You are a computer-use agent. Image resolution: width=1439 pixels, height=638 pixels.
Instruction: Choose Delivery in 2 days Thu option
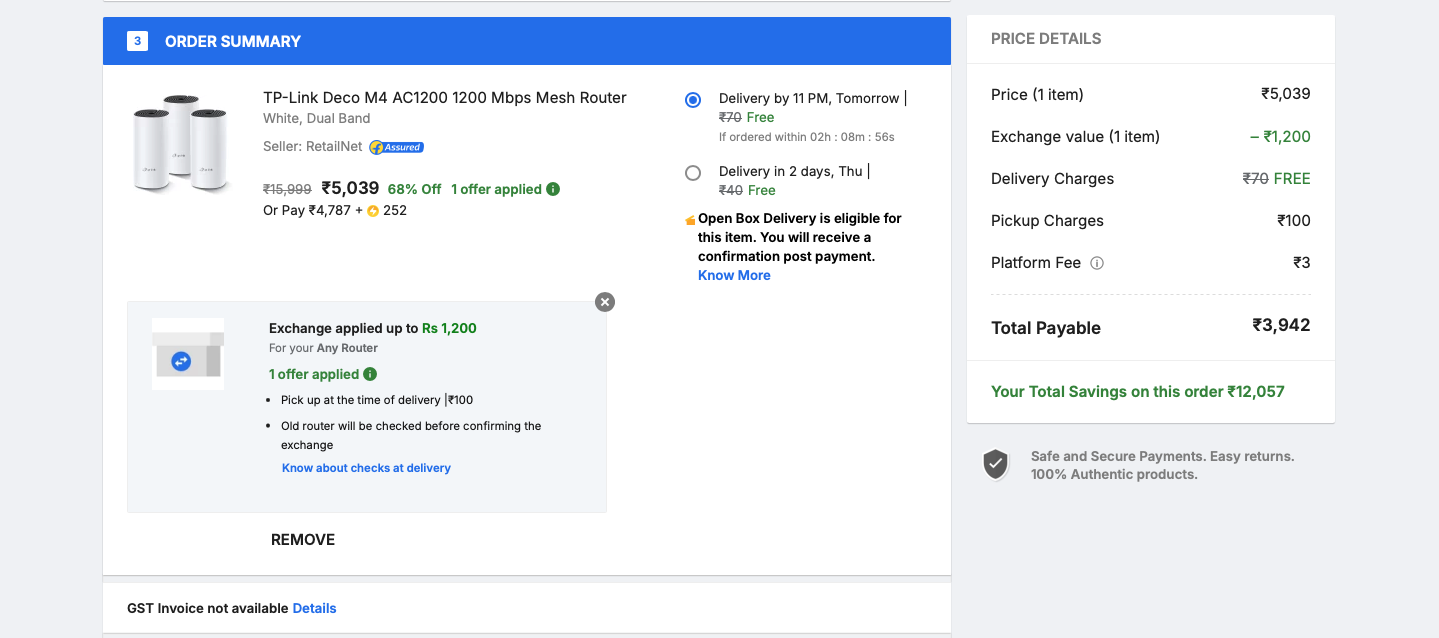pyautogui.click(x=693, y=173)
